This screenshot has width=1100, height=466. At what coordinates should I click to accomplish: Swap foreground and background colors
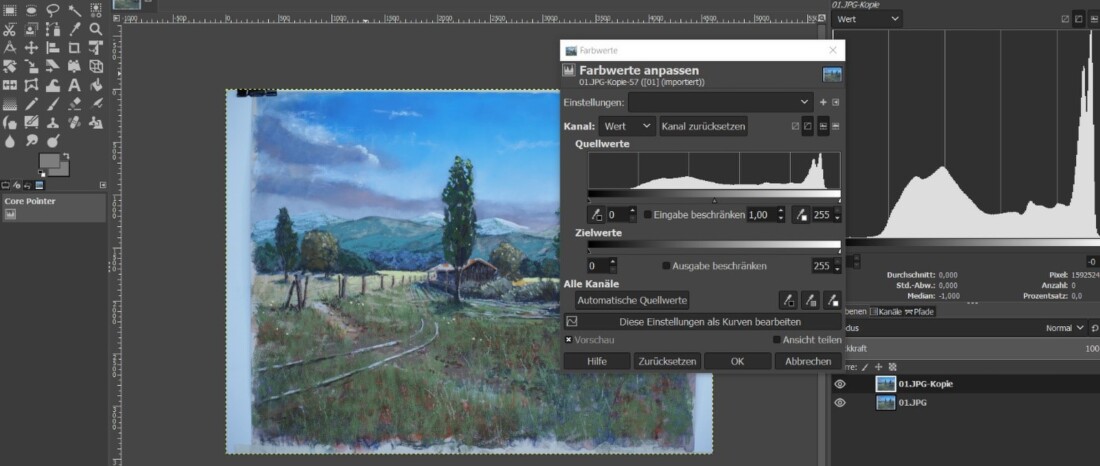[x=65, y=155]
